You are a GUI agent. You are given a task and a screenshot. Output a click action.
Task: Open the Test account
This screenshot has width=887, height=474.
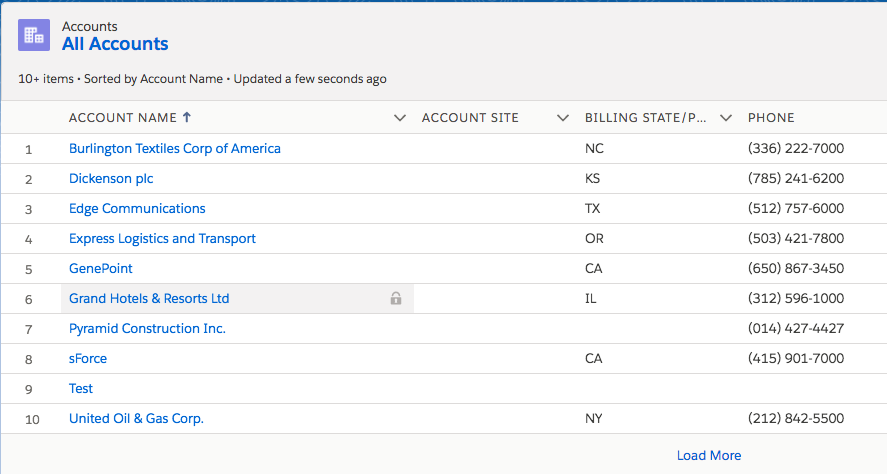[81, 388]
